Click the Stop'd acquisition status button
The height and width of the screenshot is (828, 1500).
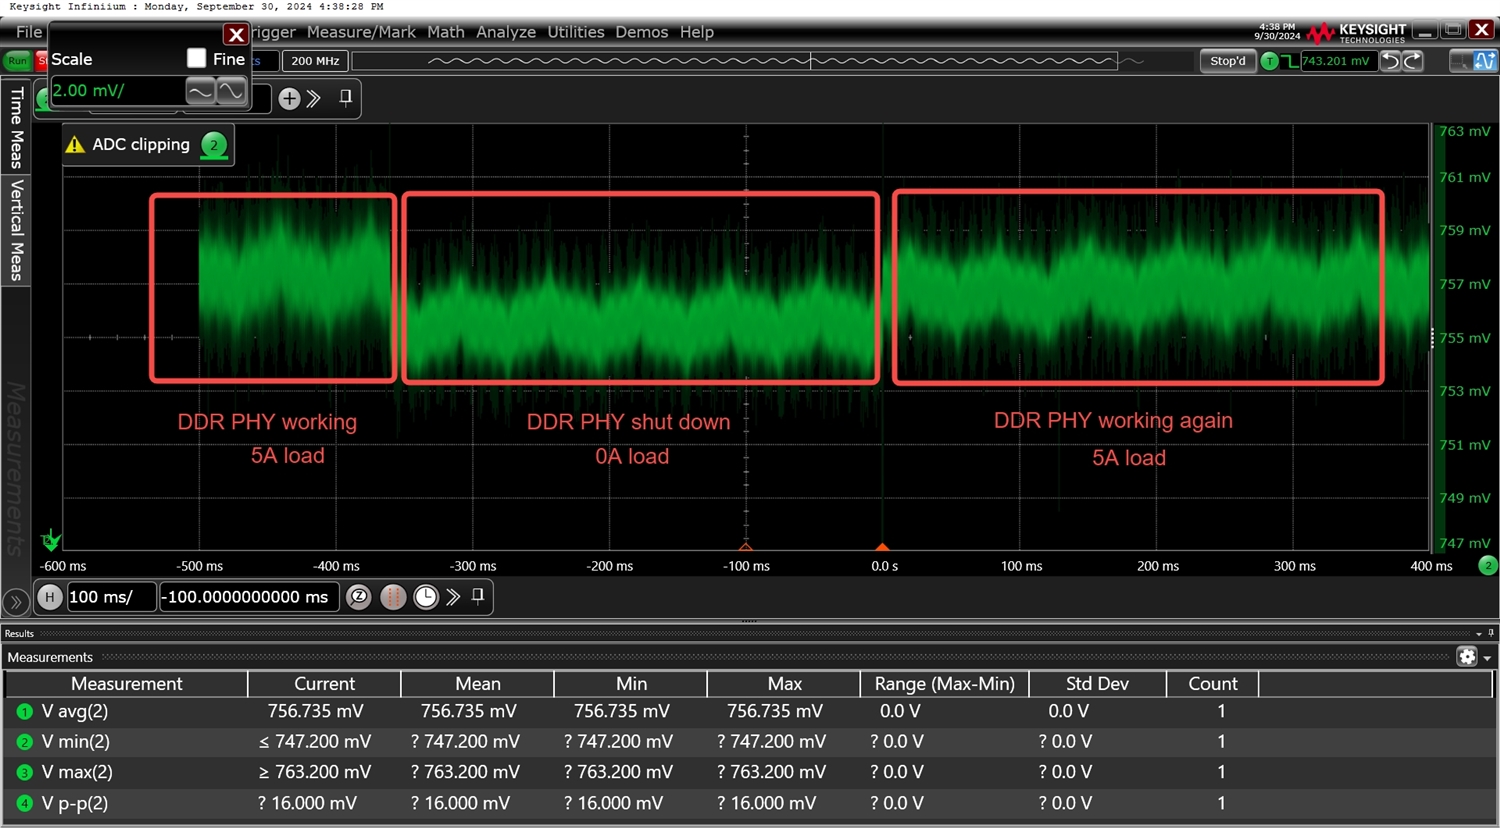point(1228,61)
